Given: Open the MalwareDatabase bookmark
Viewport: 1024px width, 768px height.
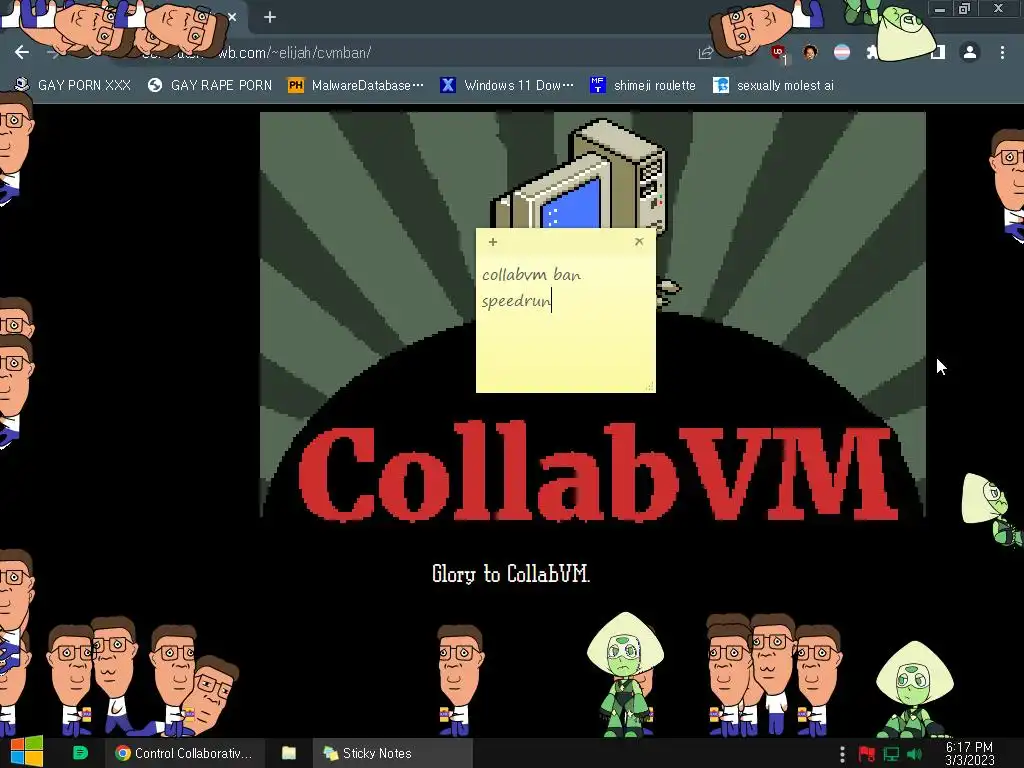Looking at the screenshot, I should tap(356, 86).
